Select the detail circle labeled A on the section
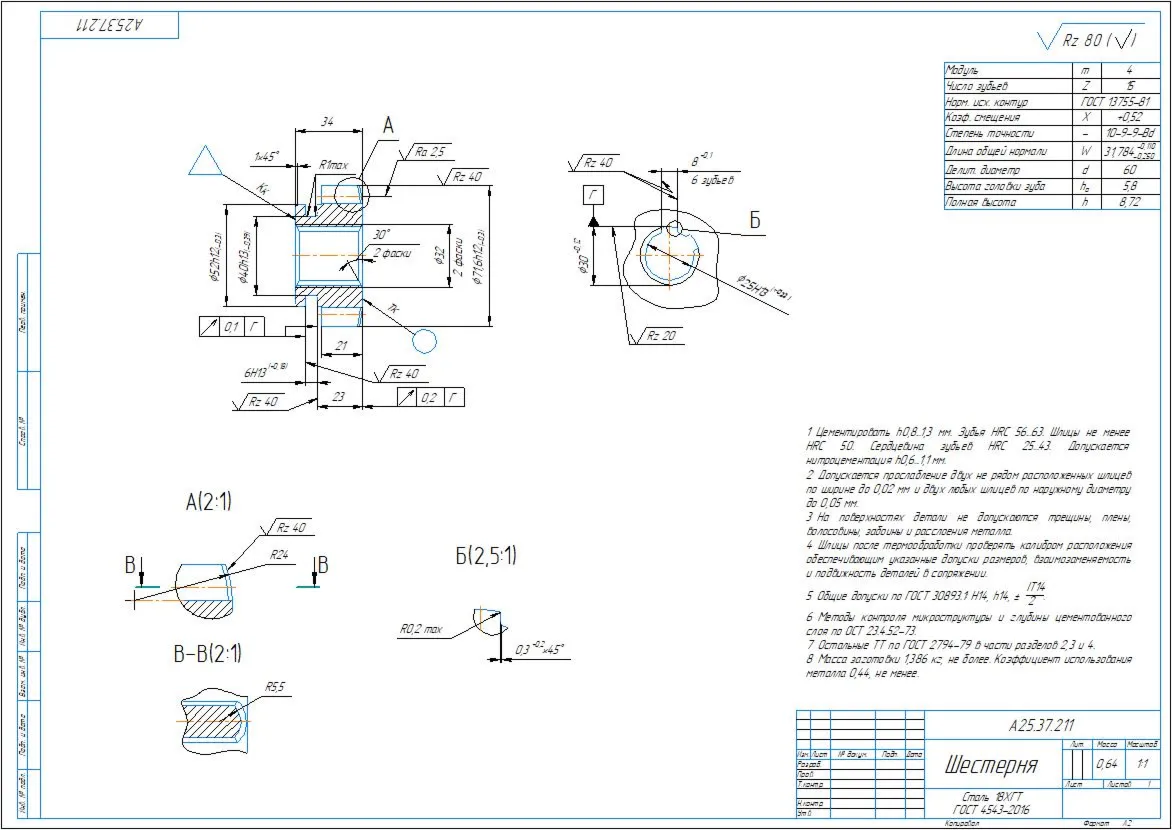 point(350,194)
